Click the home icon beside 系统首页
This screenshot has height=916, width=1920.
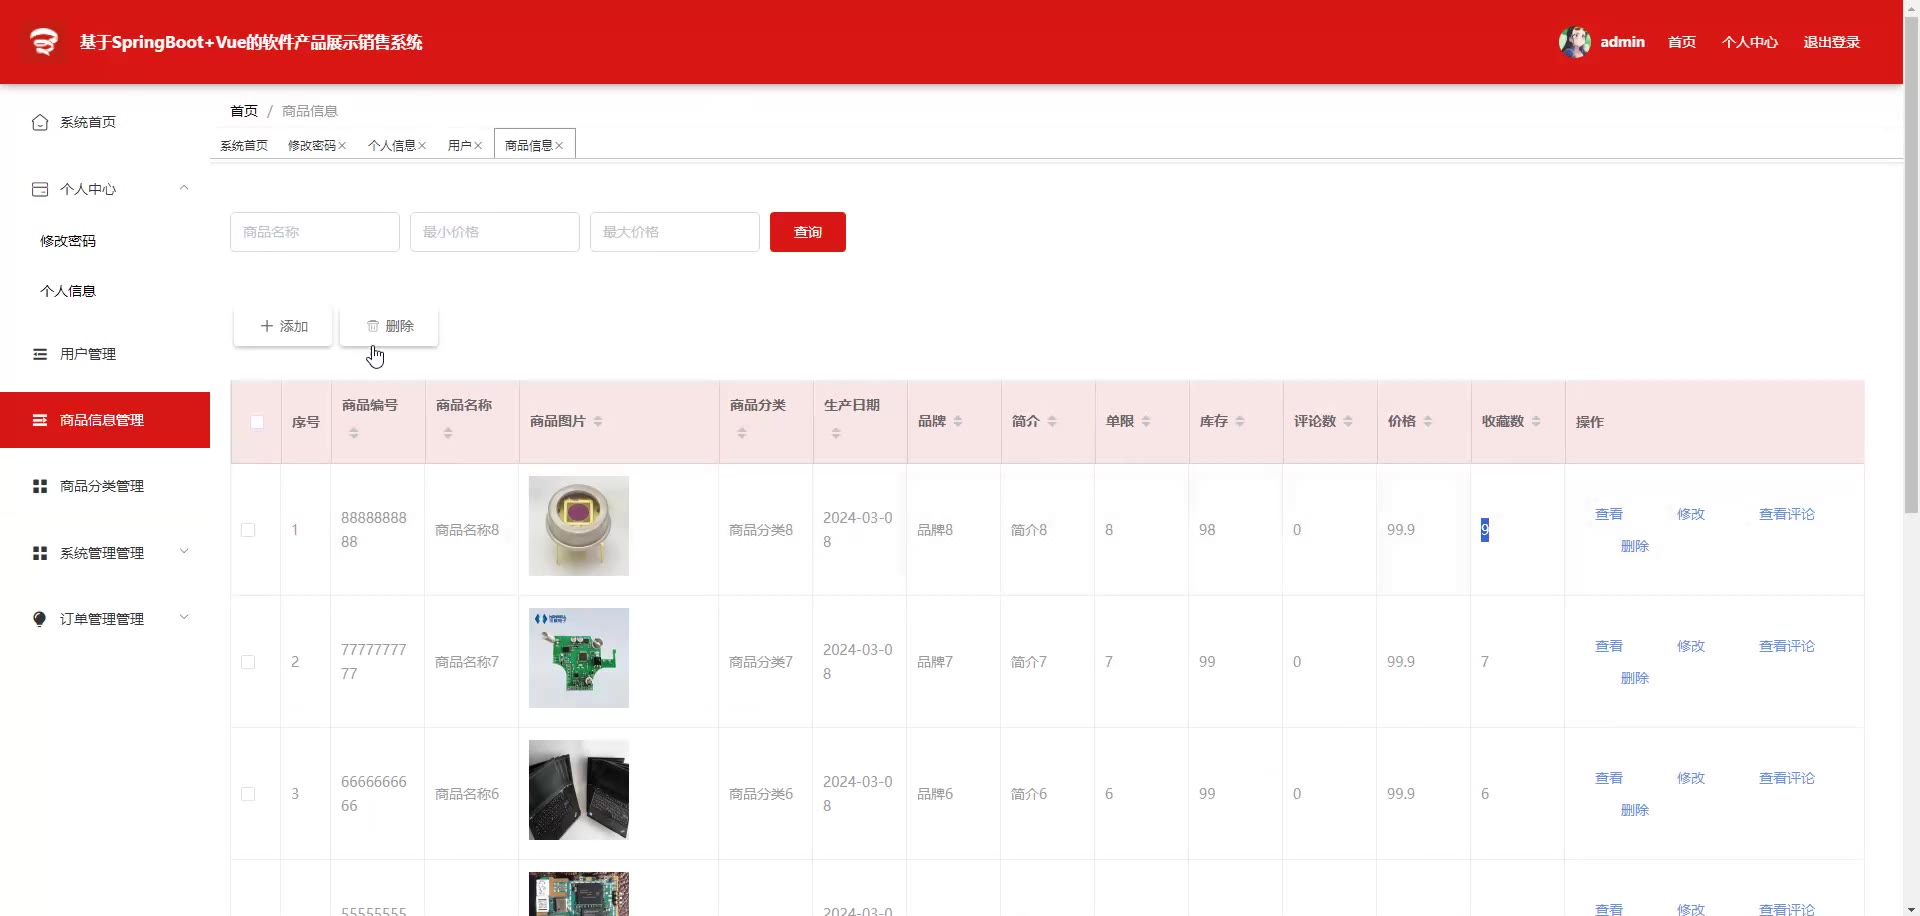(40, 122)
